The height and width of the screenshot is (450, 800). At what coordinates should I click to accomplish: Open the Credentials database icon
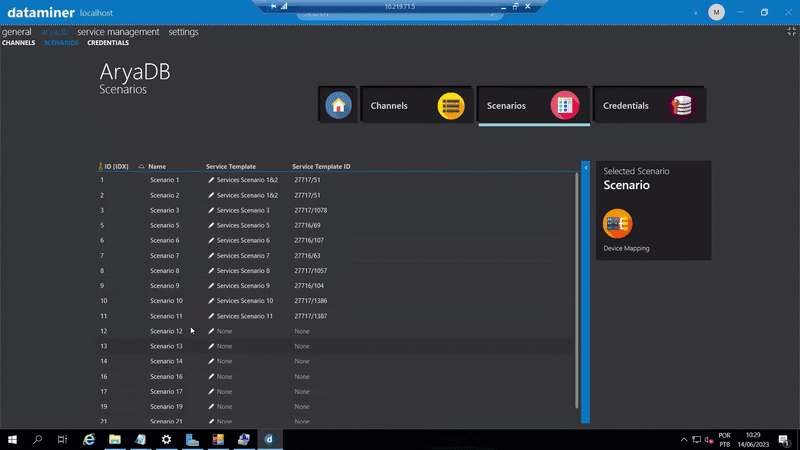point(682,106)
